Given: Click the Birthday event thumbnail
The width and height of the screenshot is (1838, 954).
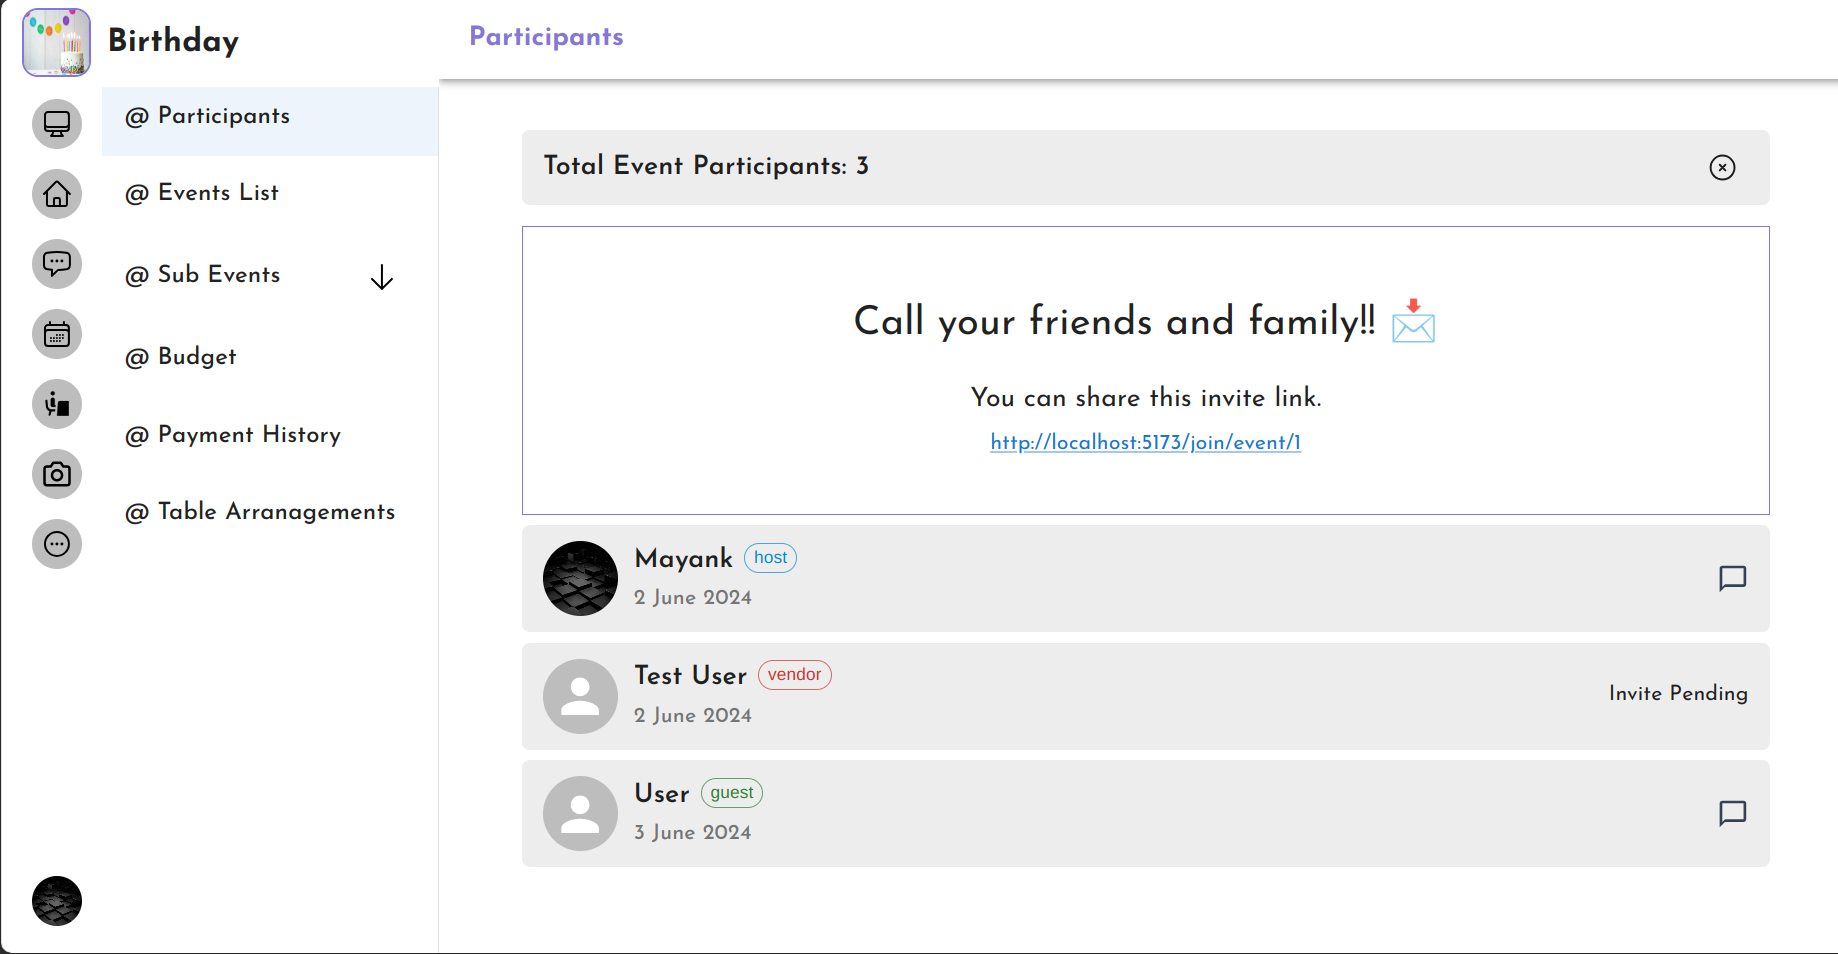Looking at the screenshot, I should coord(56,42).
